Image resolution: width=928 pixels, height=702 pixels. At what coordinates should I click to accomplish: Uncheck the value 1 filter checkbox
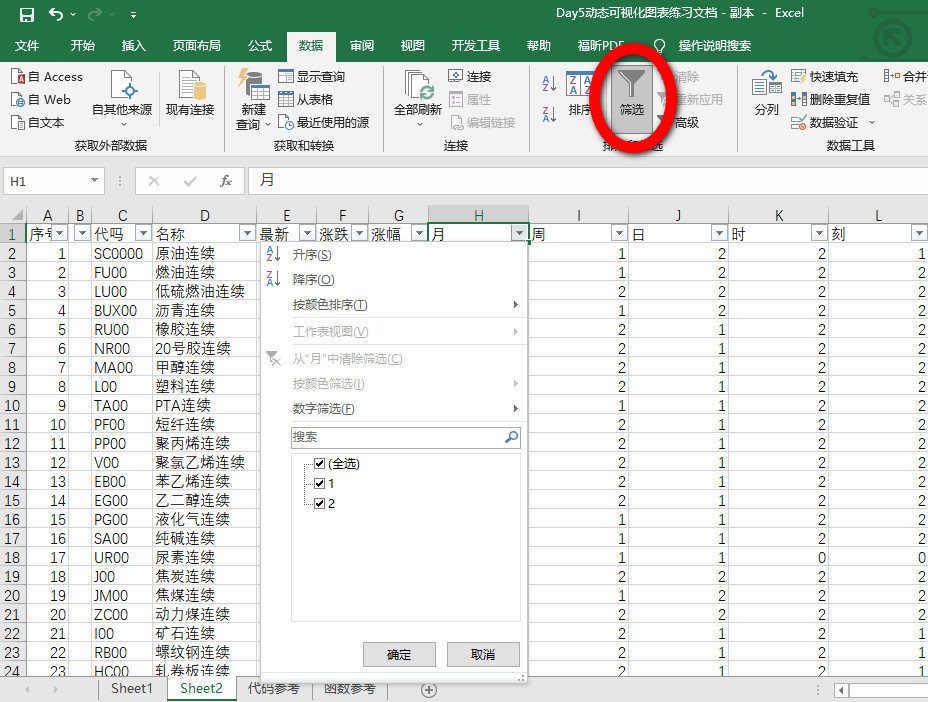click(x=320, y=483)
